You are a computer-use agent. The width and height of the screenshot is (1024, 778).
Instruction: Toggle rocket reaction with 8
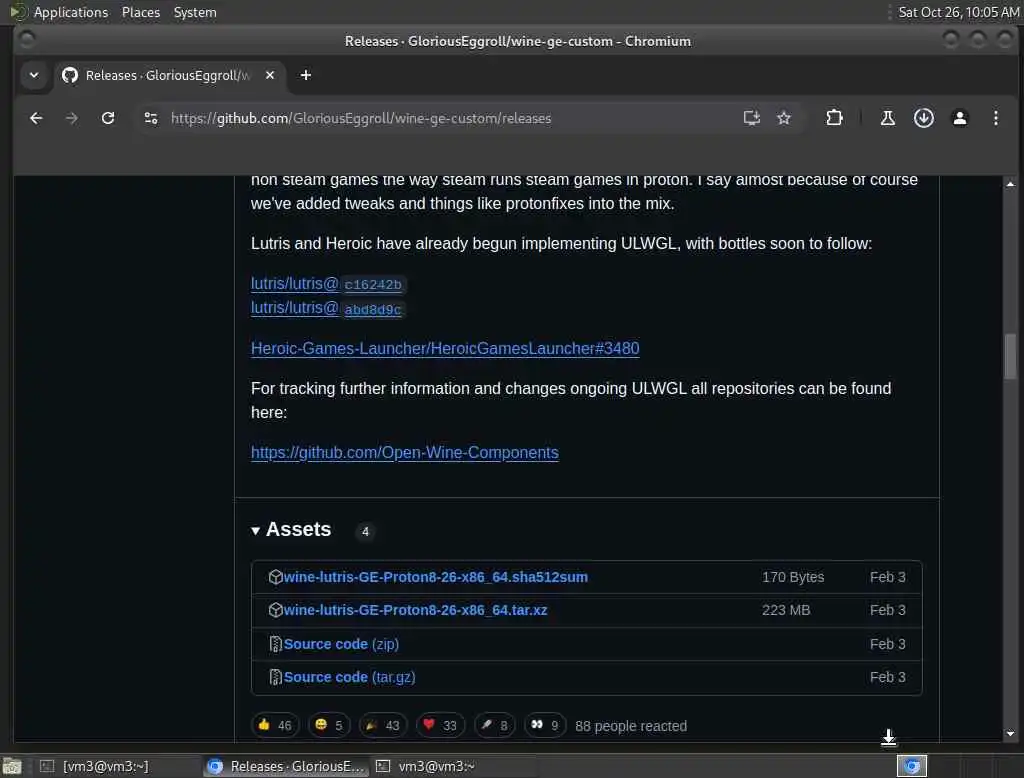494,726
